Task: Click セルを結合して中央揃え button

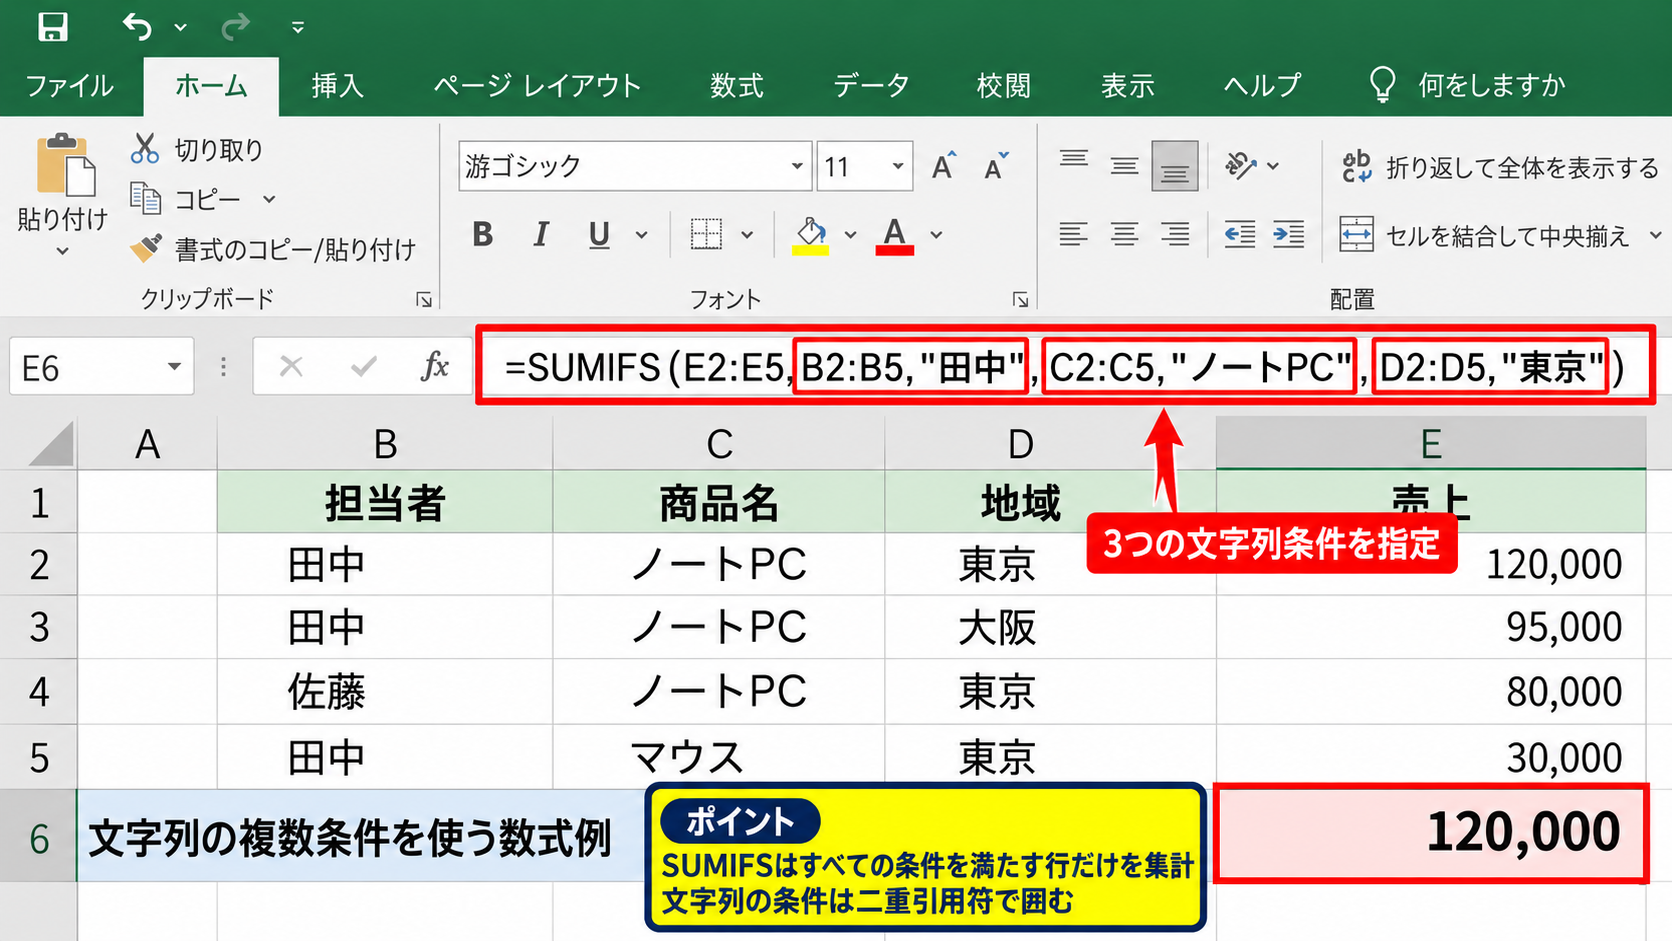Action: [x=1485, y=235]
